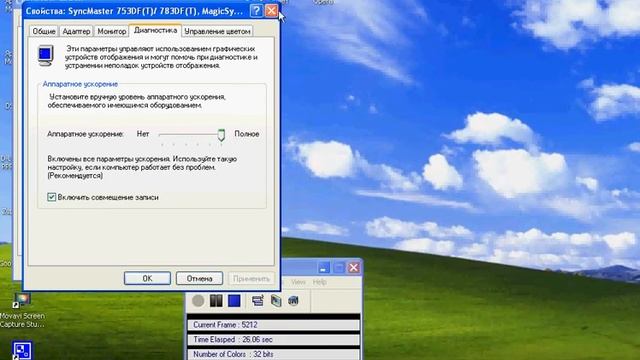Open the screen annotations toolbar icon
The image size is (640, 360).
point(258,301)
